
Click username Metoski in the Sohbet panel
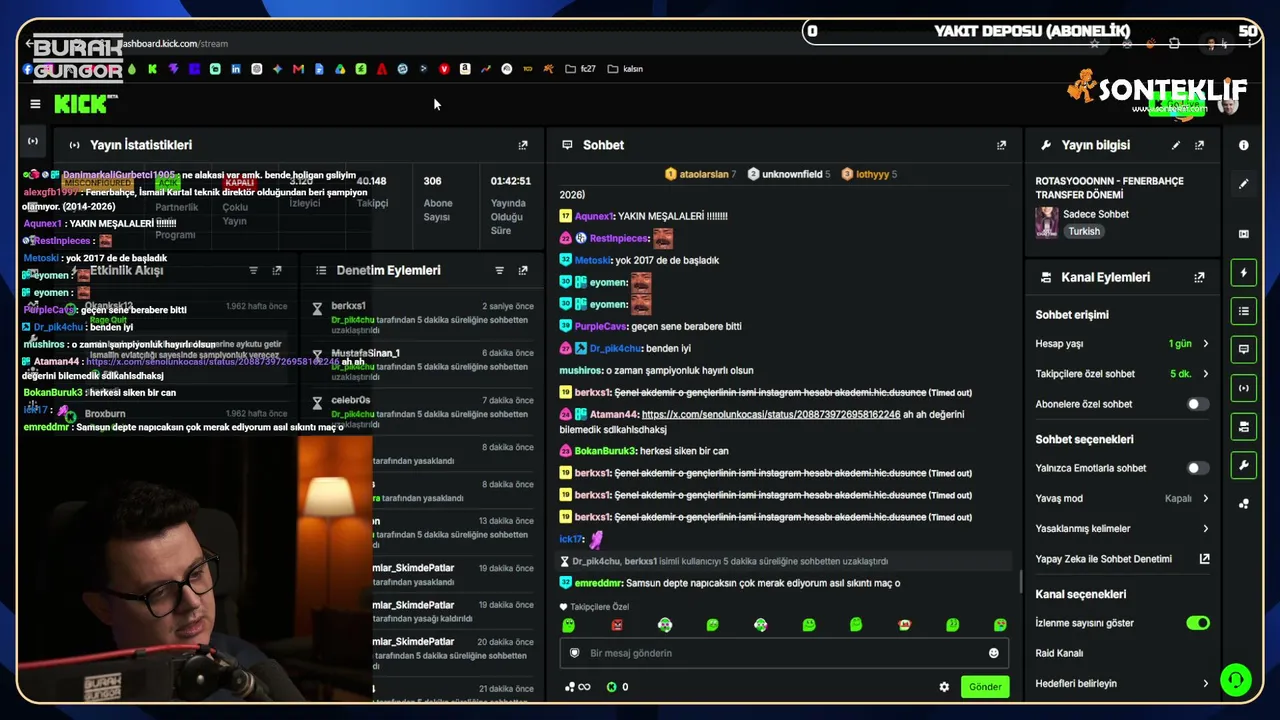(593, 260)
